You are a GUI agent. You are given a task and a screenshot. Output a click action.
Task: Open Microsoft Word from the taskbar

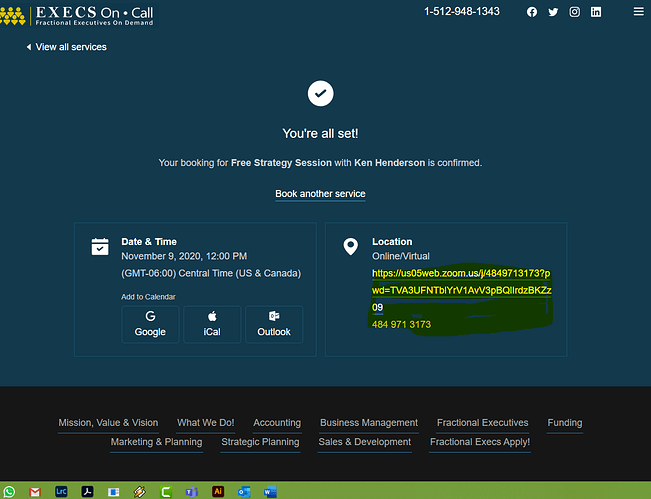point(270,492)
